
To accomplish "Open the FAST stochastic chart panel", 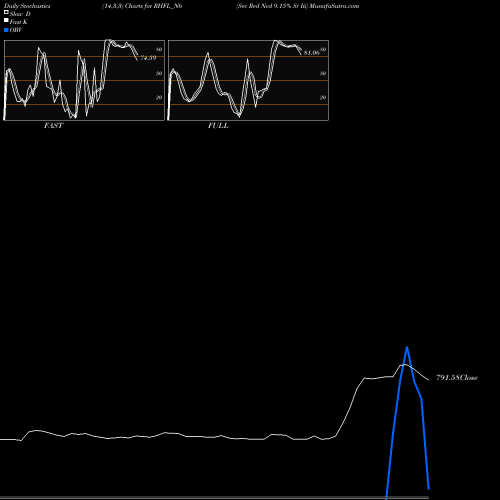I will [x=84, y=80].
